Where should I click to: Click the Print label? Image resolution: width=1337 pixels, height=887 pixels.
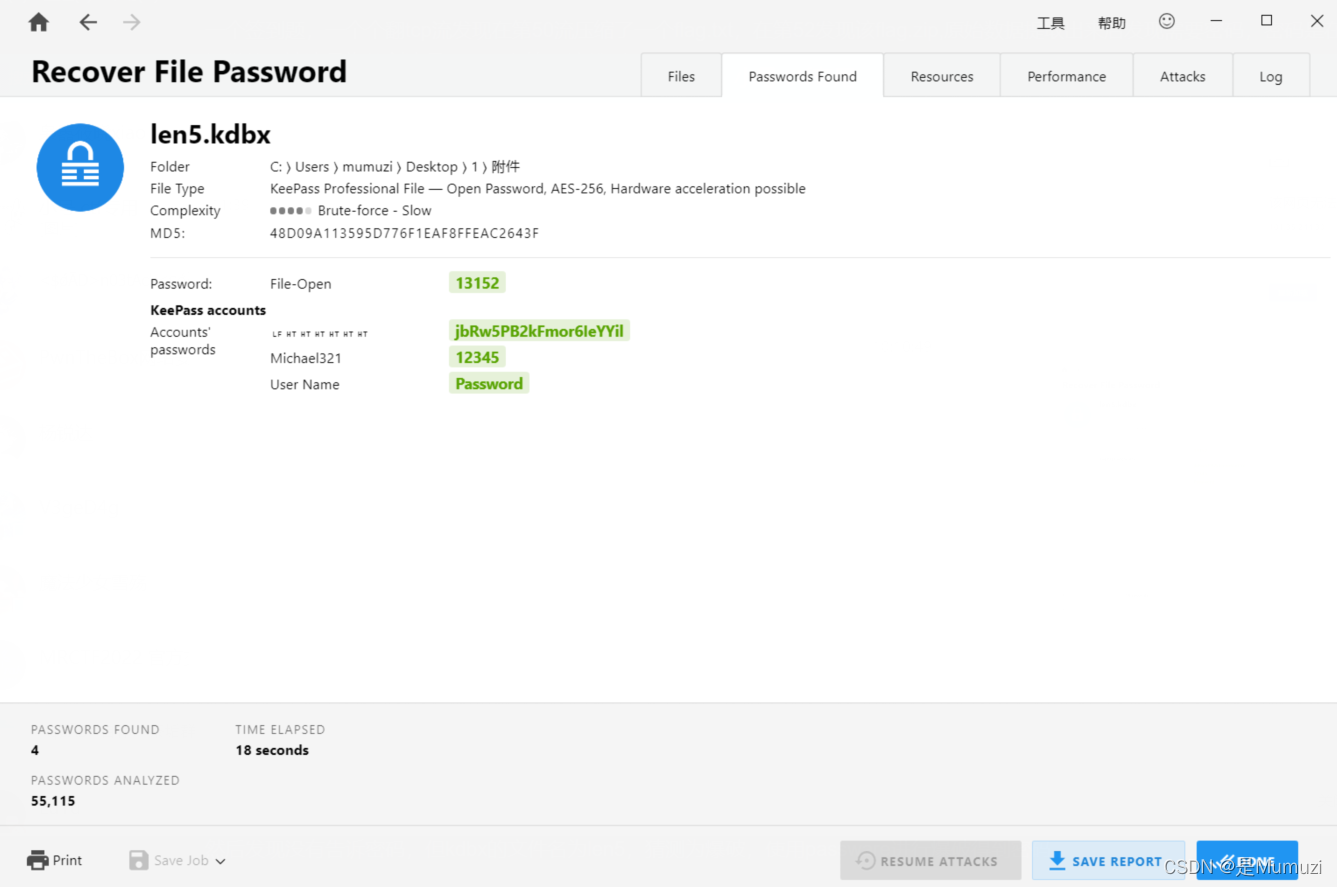pos(68,860)
